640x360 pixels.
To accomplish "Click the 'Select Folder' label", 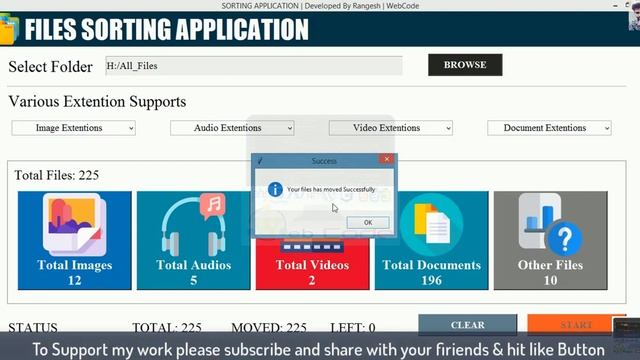I will pyautogui.click(x=51, y=67).
